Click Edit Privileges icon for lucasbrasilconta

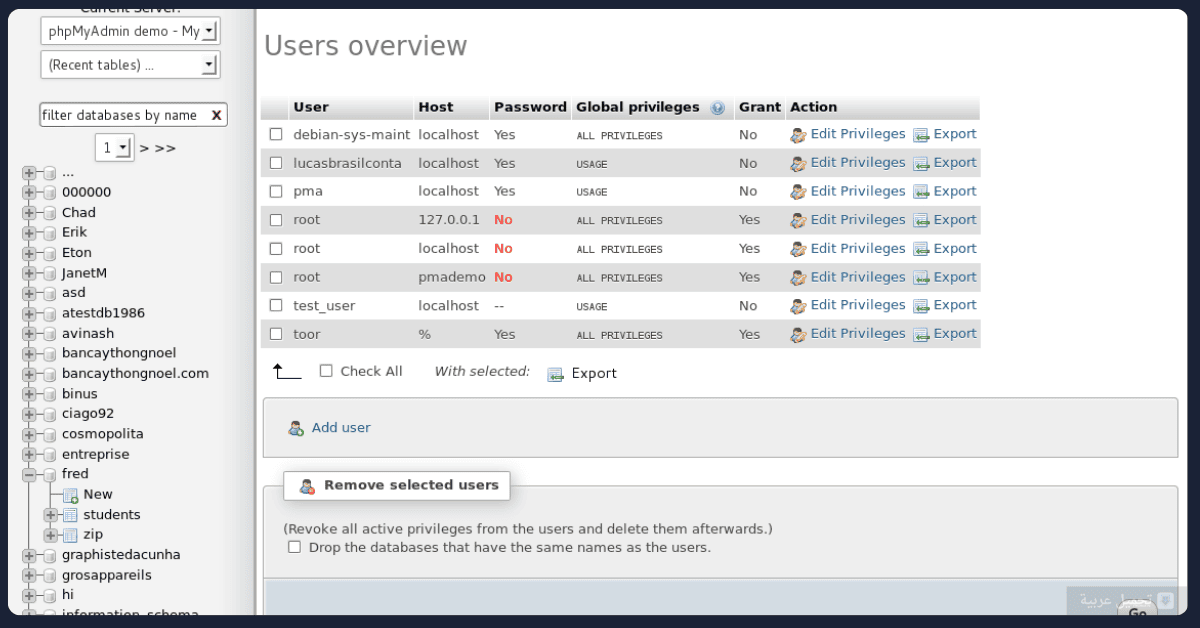point(797,163)
